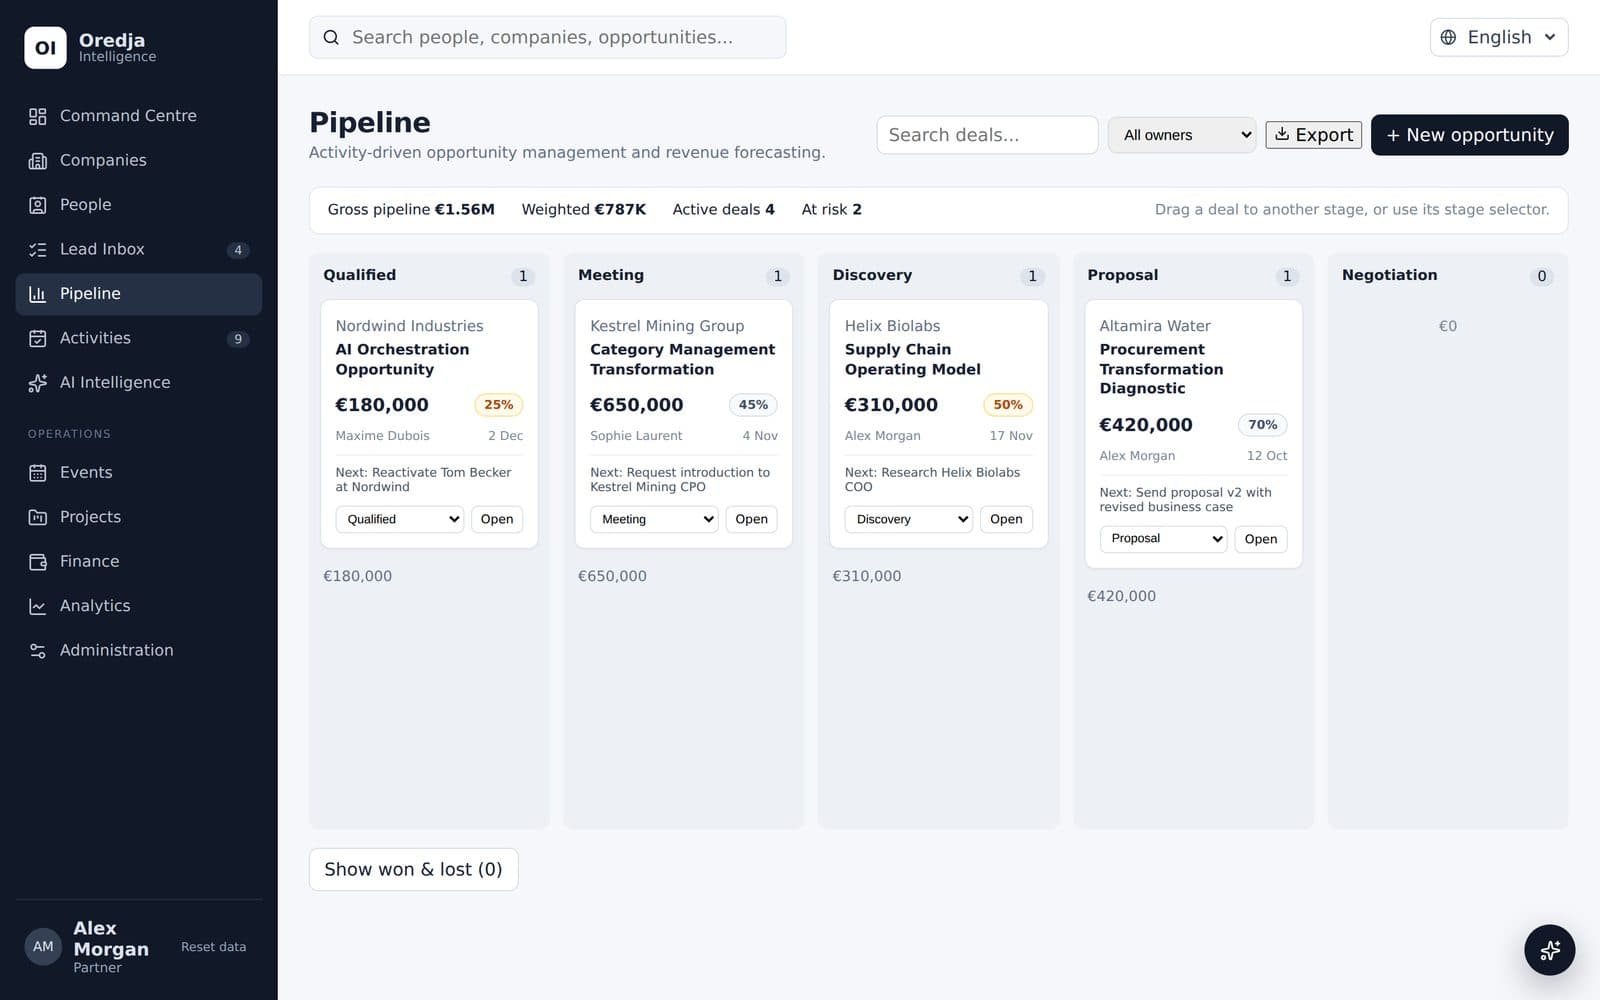1600x1000 pixels.
Task: Click the AI Intelligence sparkle icon
Action: click(38, 383)
